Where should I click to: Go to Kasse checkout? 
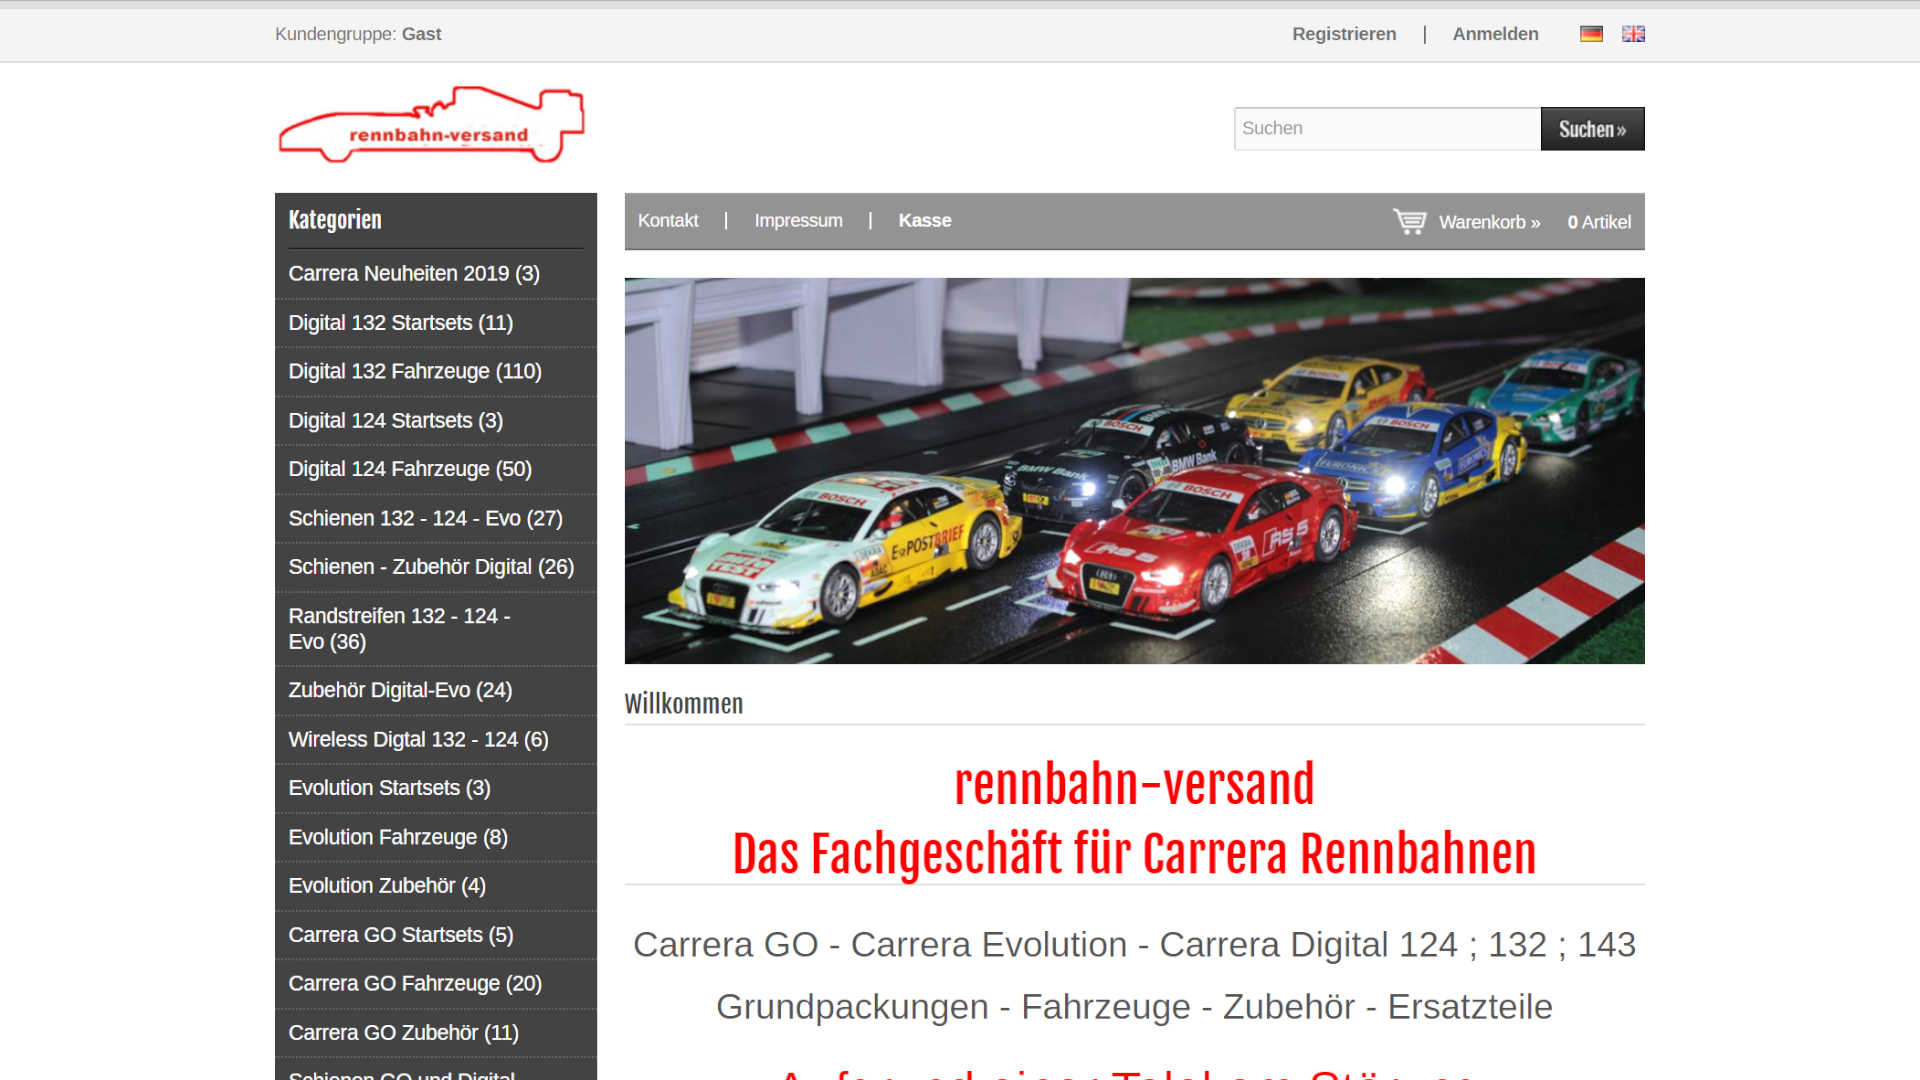(x=924, y=221)
